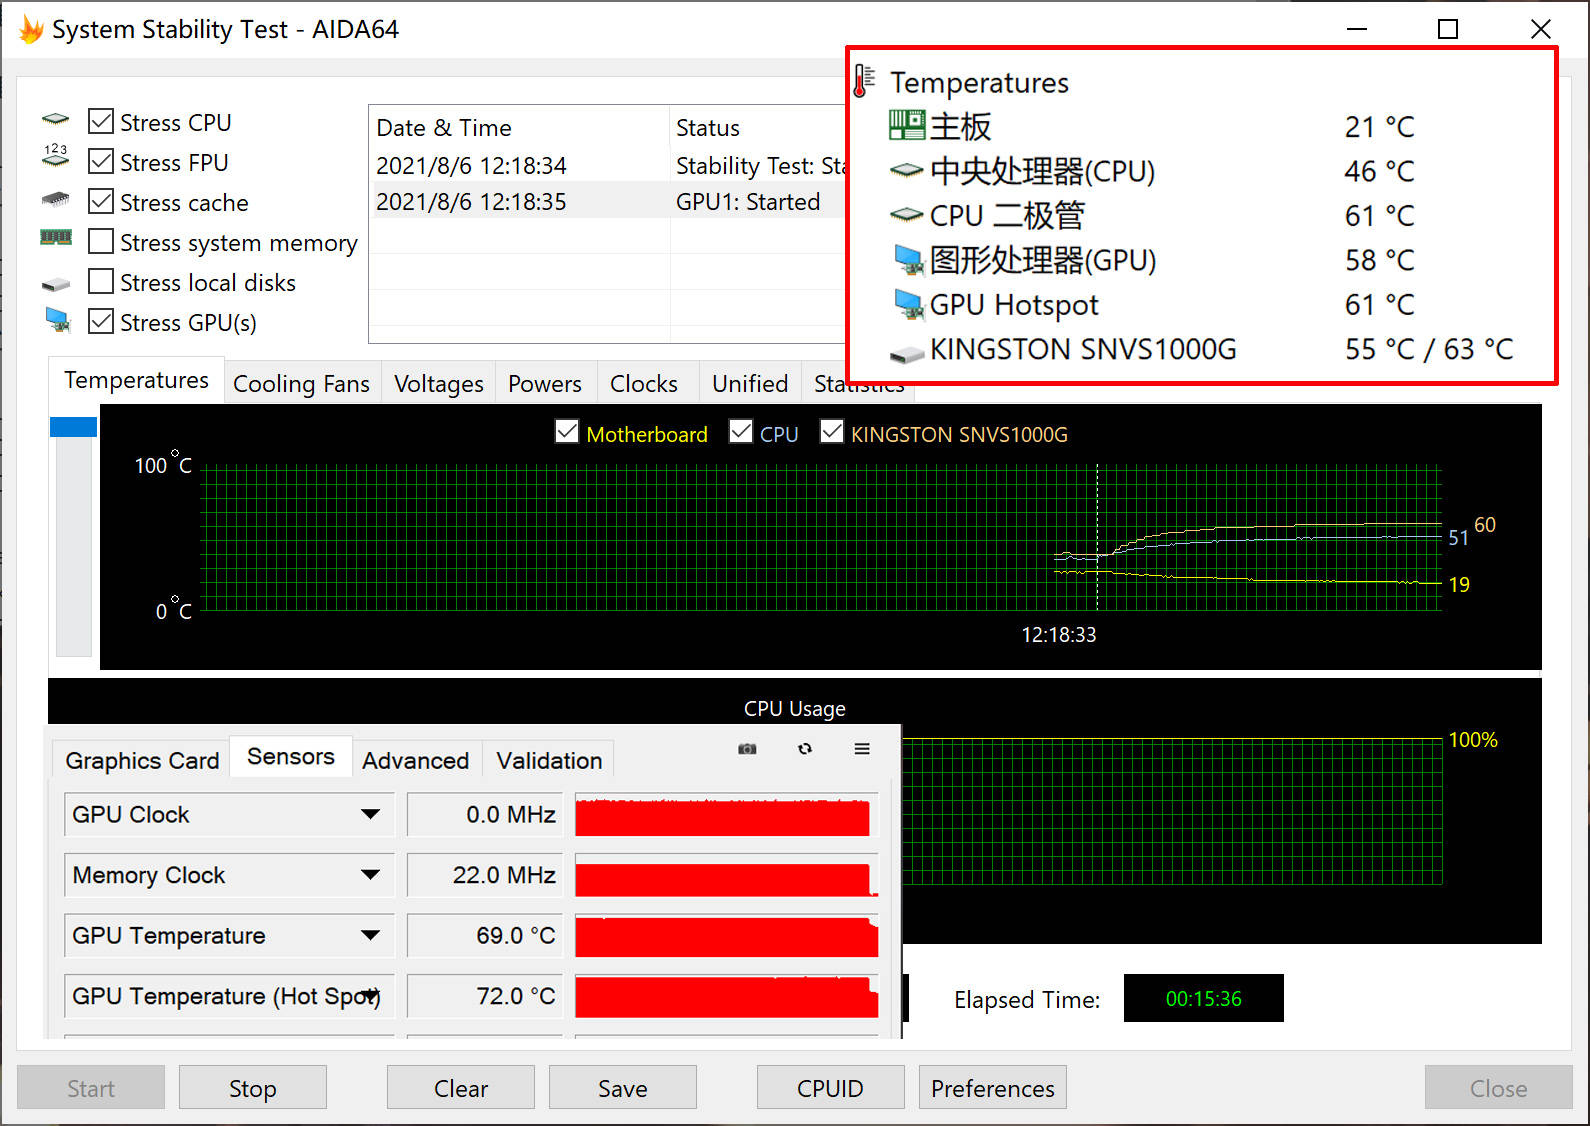This screenshot has width=1590, height=1126.
Task: Switch to the Temperatures tab
Action: point(136,380)
